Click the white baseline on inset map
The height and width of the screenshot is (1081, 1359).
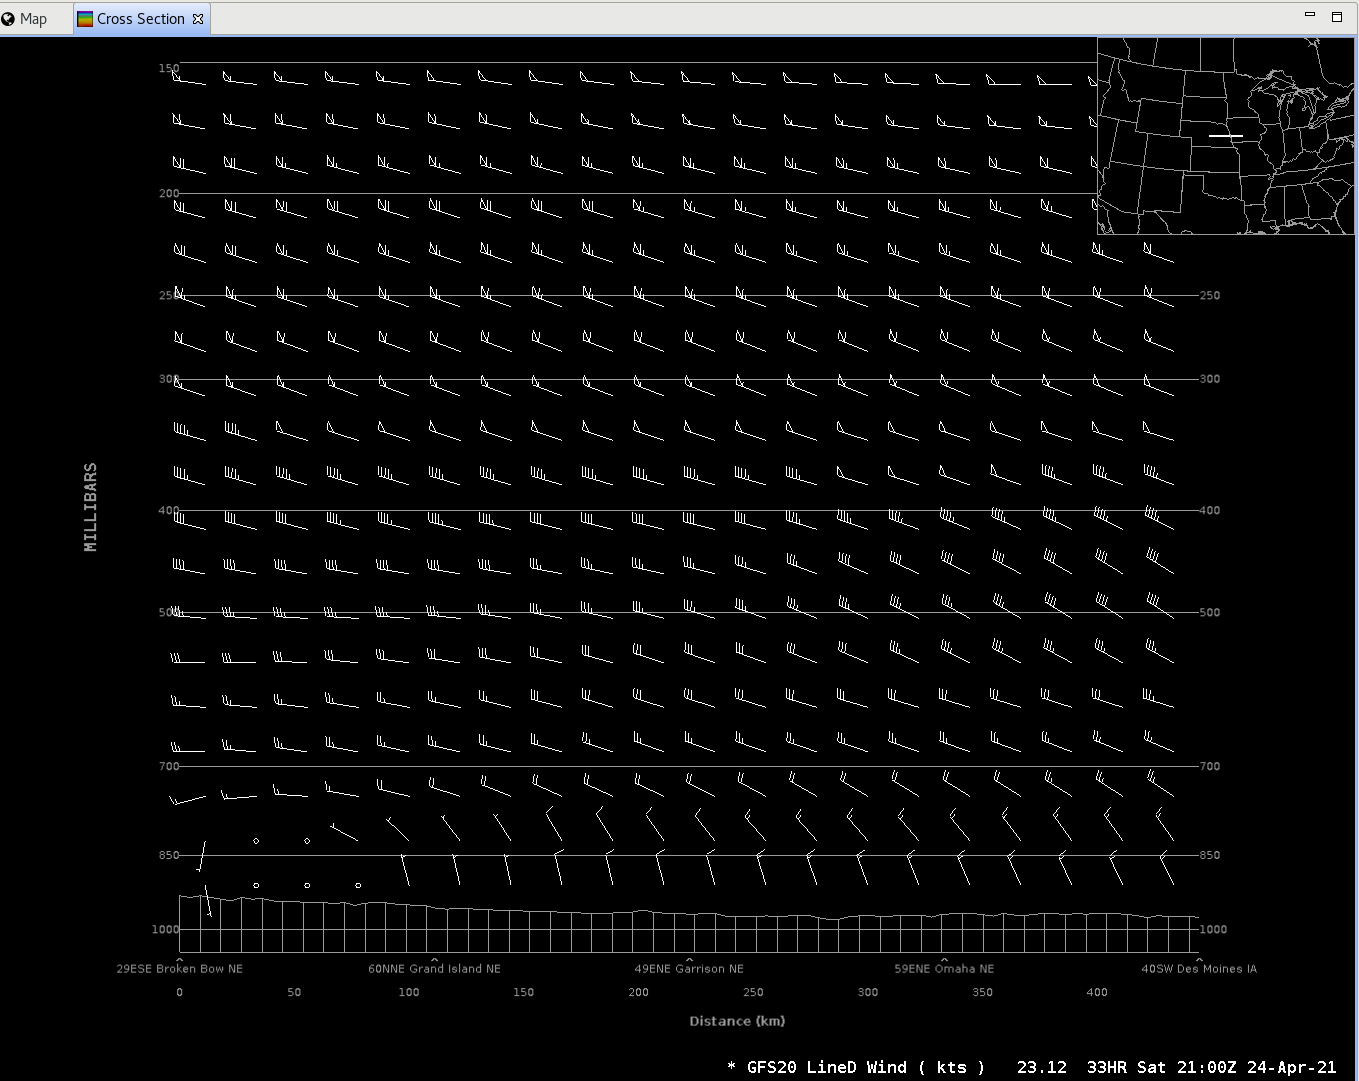point(1225,135)
